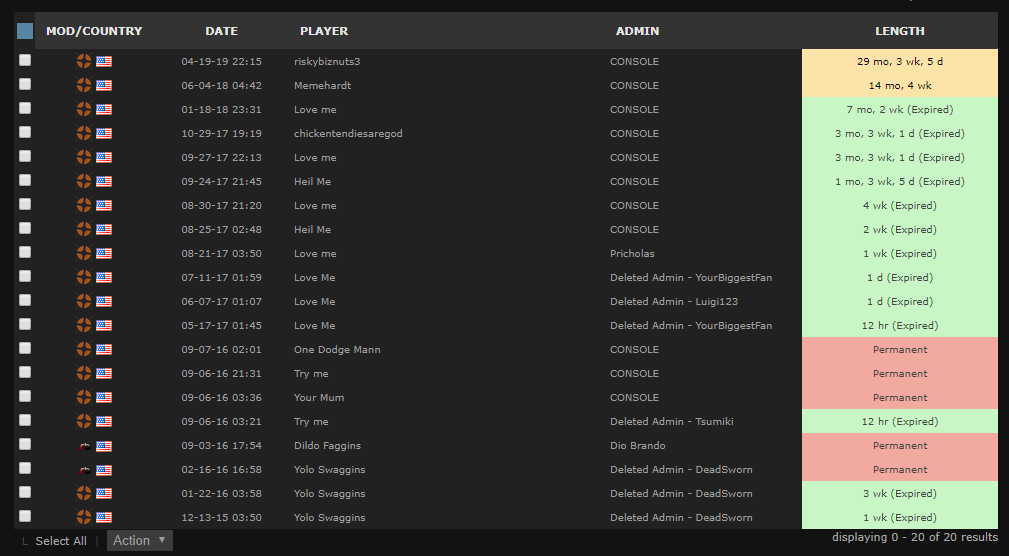1009x556 pixels.
Task: Click the TF2 icon beside chickentendiesaregod's ban
Action: point(84,133)
